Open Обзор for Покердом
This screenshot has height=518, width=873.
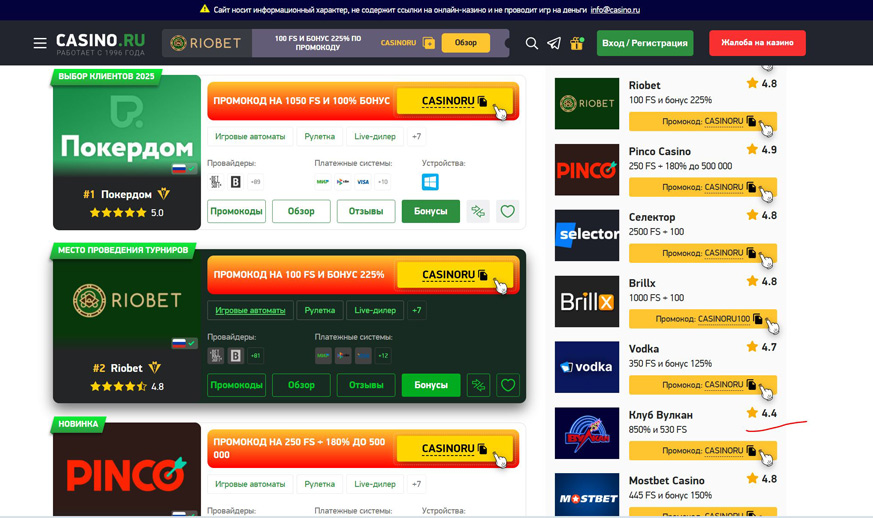click(x=301, y=212)
